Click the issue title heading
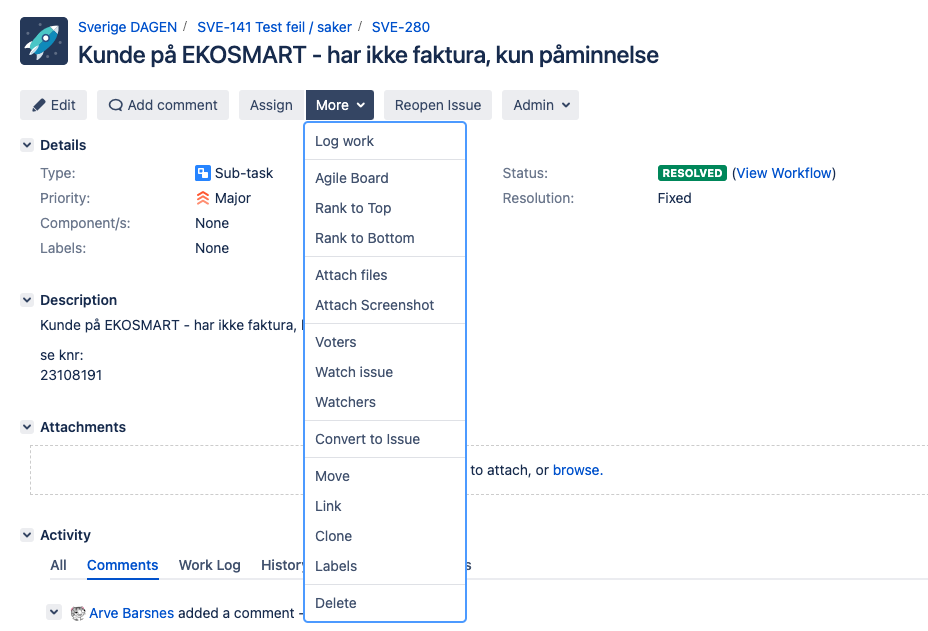The image size is (928, 631). tap(368, 55)
